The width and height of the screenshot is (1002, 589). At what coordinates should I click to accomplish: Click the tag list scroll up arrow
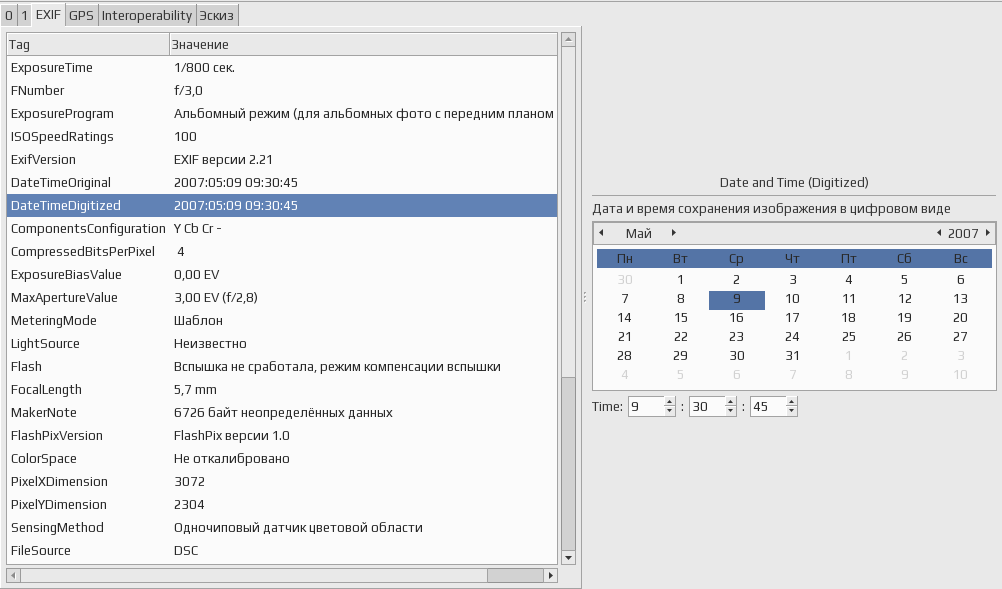pos(568,40)
